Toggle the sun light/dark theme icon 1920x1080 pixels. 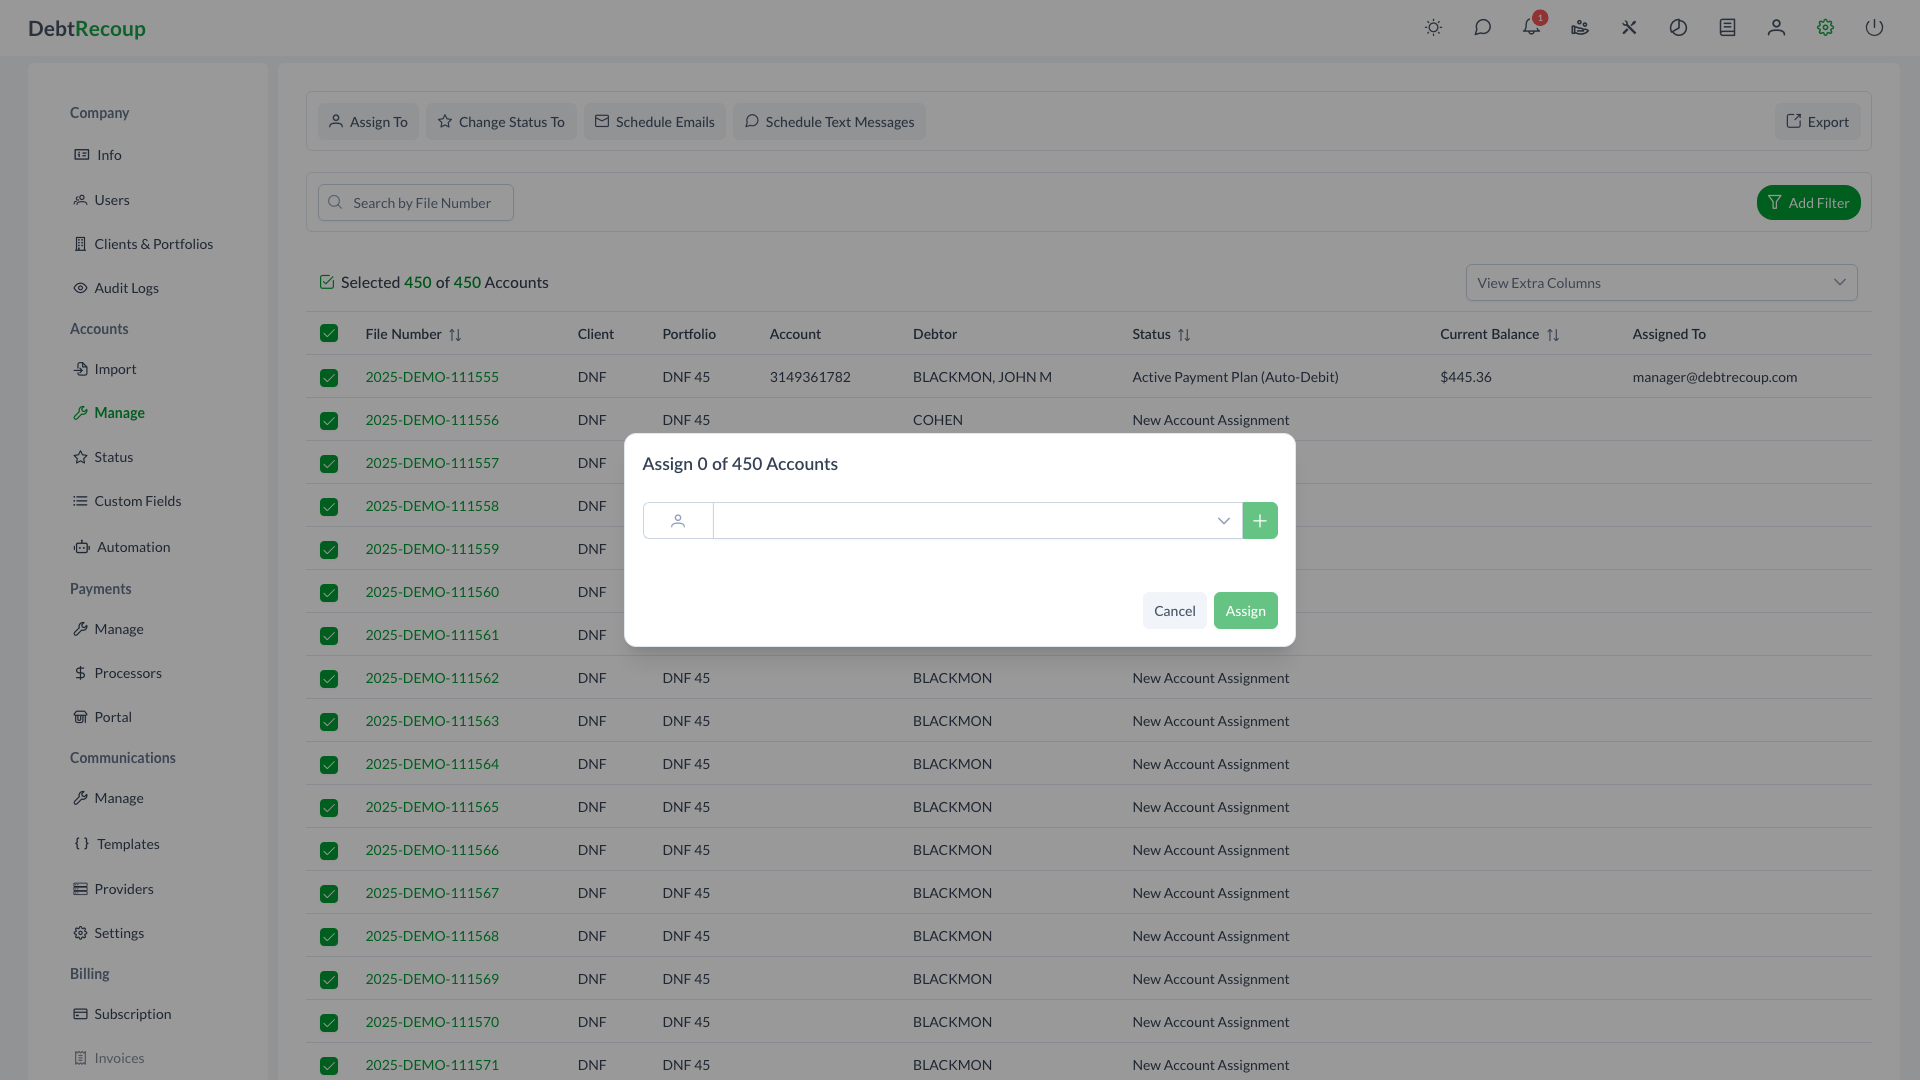point(1433,28)
